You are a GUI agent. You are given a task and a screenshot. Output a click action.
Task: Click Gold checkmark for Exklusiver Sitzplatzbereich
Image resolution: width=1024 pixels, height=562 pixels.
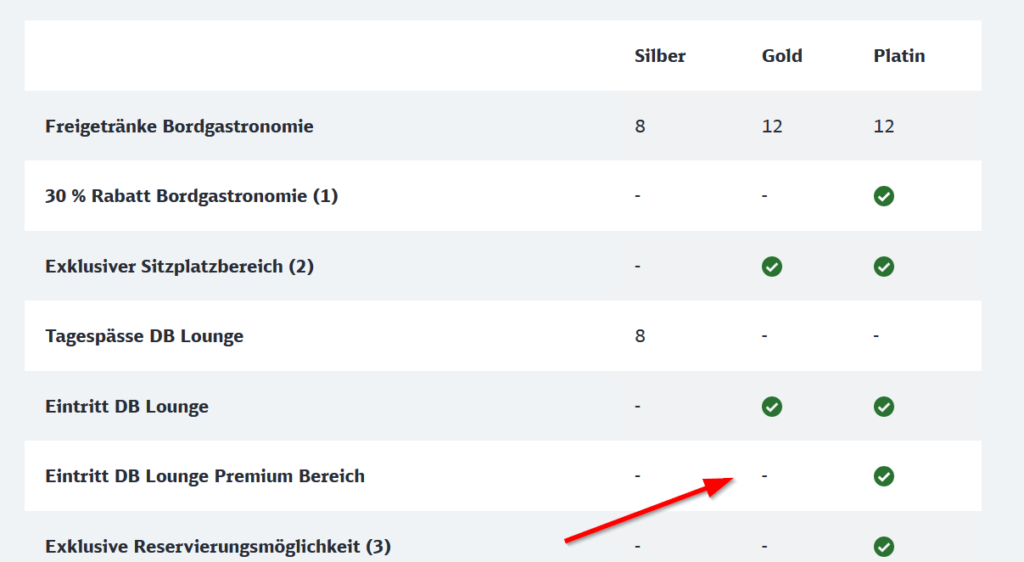[x=772, y=266]
